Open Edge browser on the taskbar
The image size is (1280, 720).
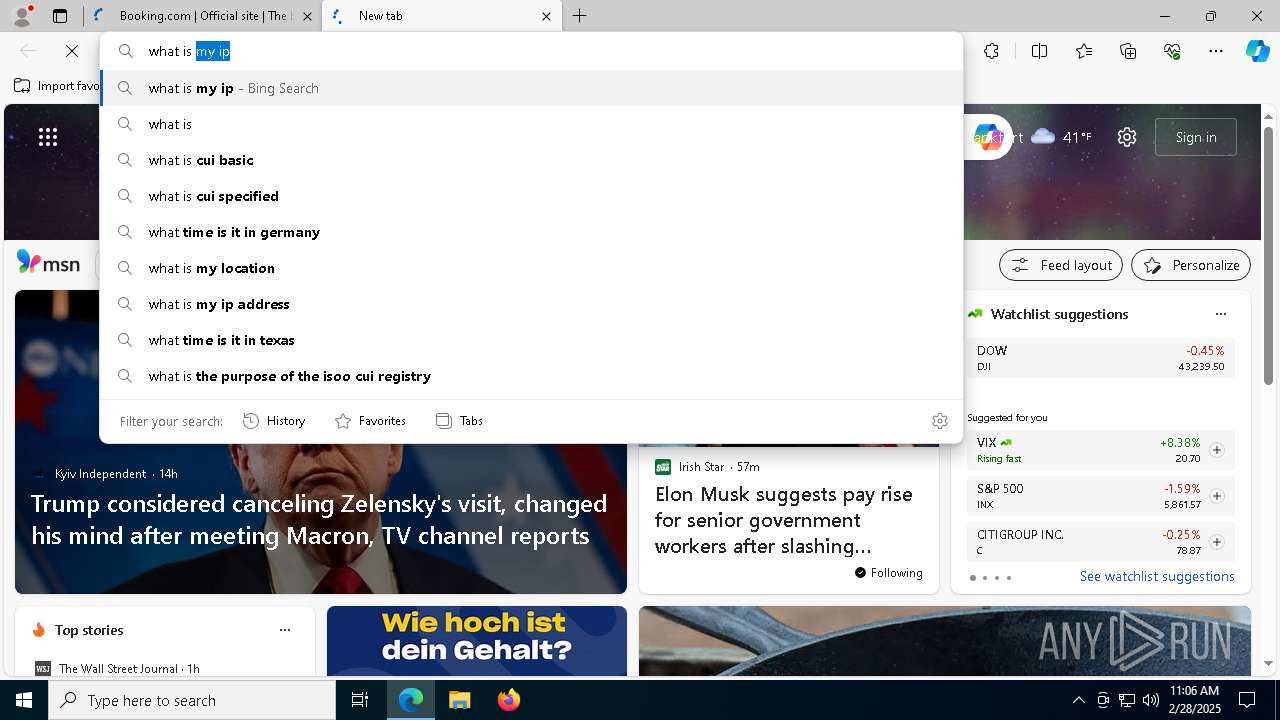[x=410, y=700]
